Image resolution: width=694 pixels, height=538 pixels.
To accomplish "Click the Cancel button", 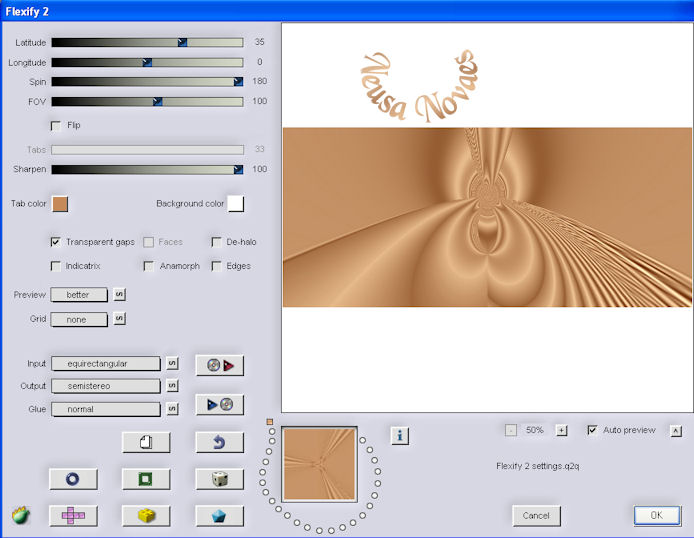I will [x=536, y=516].
